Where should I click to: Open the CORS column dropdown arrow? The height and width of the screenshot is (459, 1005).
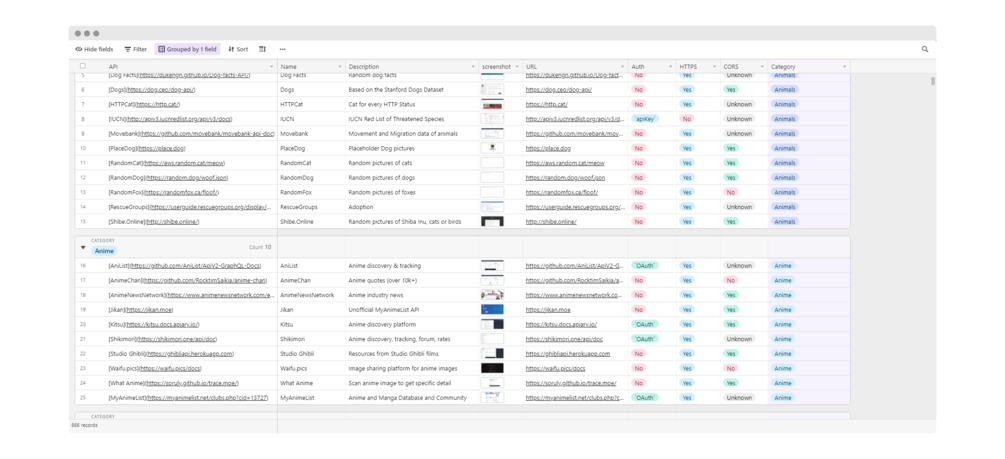tap(762, 67)
